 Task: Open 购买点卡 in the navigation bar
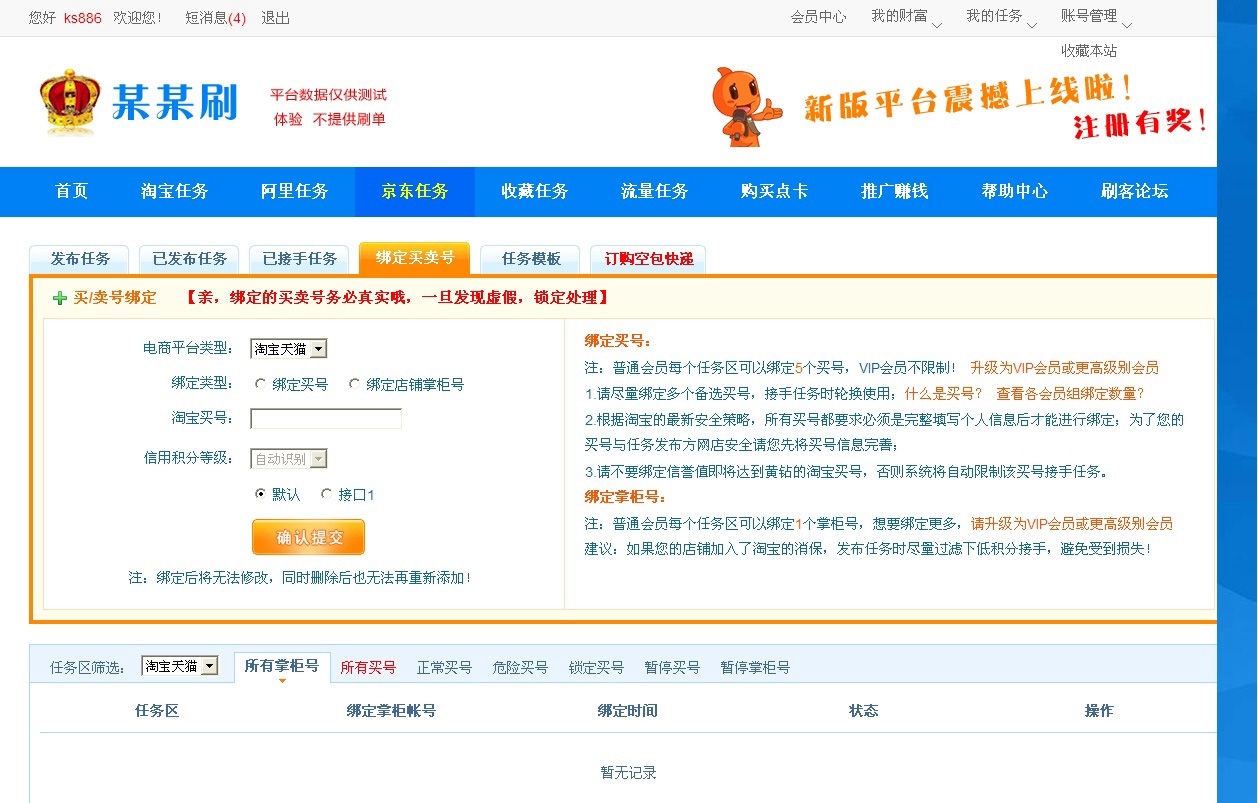[775, 191]
